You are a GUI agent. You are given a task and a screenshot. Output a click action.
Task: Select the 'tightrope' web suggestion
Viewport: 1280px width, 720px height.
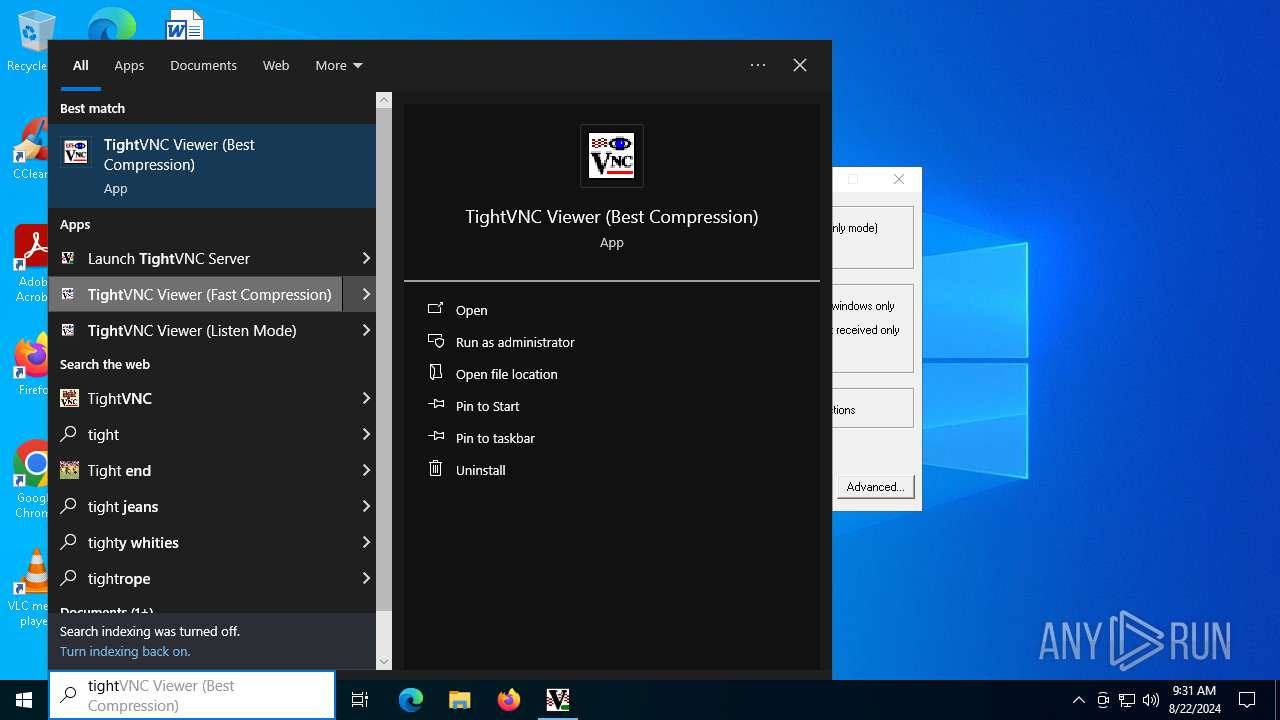tap(196, 578)
